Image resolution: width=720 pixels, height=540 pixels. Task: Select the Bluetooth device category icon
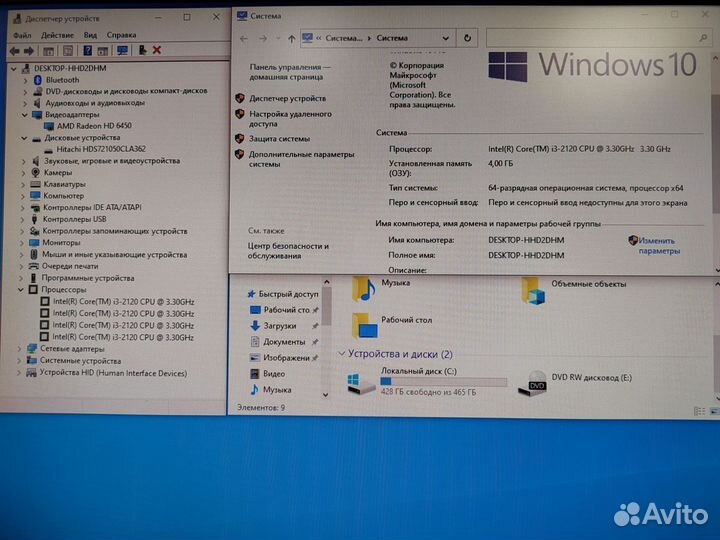38,80
